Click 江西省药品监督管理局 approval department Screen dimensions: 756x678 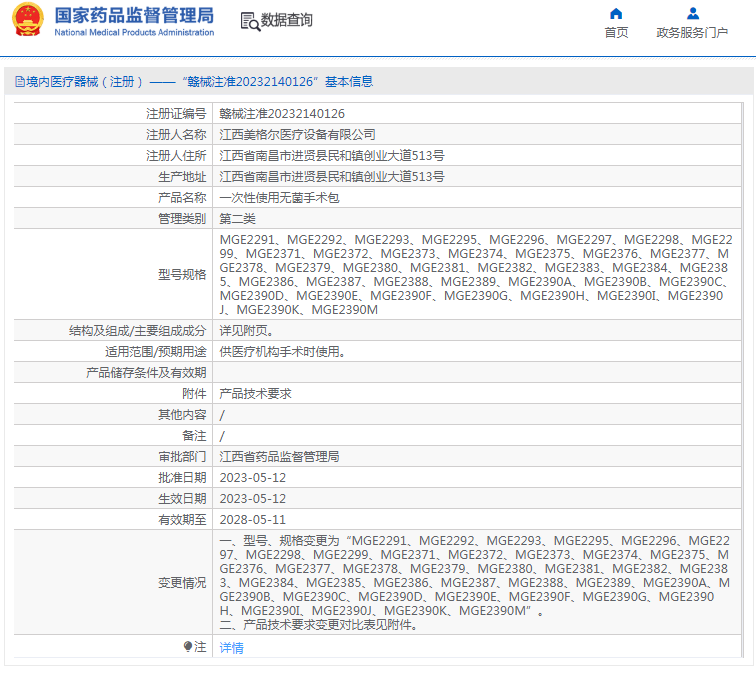click(x=280, y=456)
